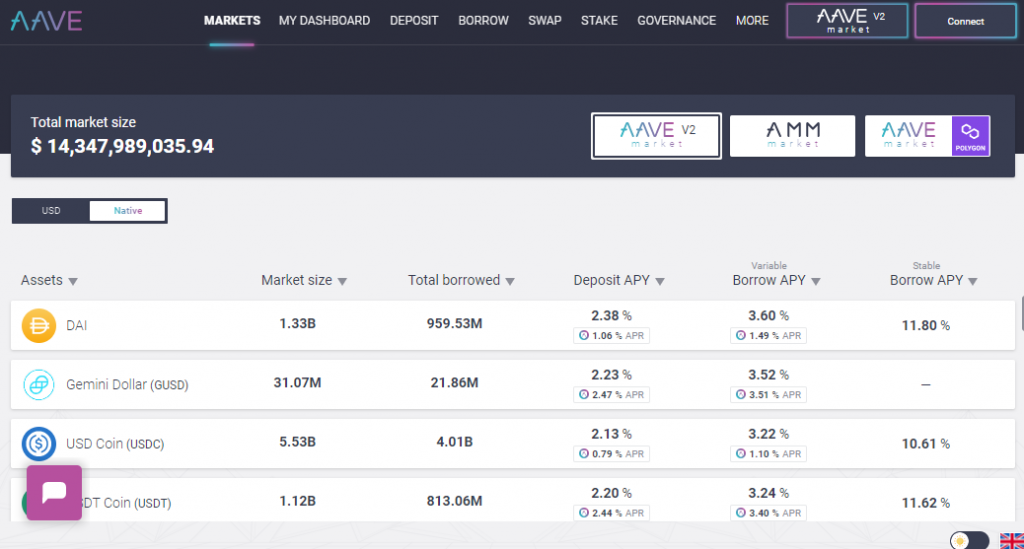Toggle the dark/light theme switch
Image resolution: width=1024 pixels, height=549 pixels.
(x=969, y=541)
